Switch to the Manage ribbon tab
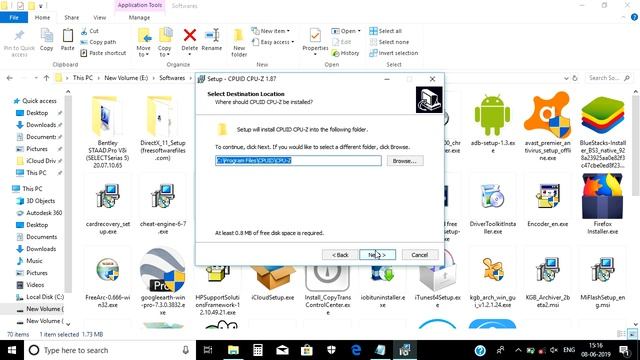The image size is (640, 360). [x=139, y=18]
